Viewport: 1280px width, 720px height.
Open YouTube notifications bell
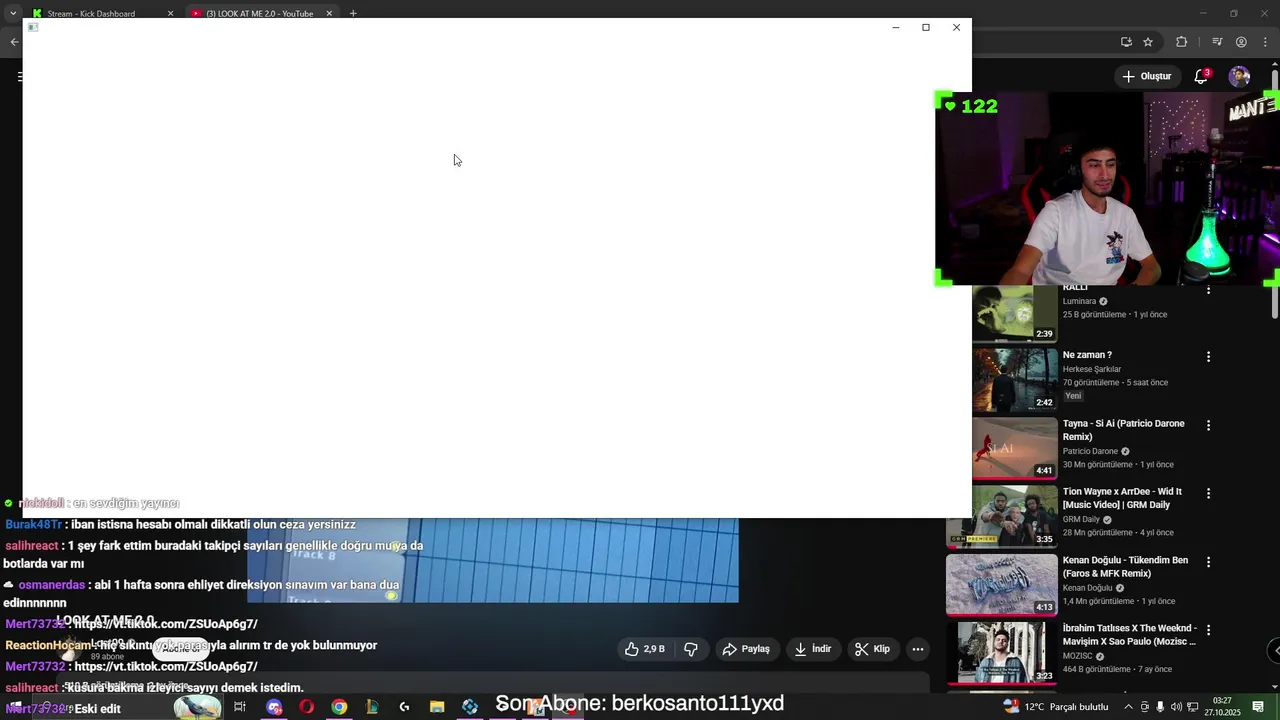pos(1202,76)
